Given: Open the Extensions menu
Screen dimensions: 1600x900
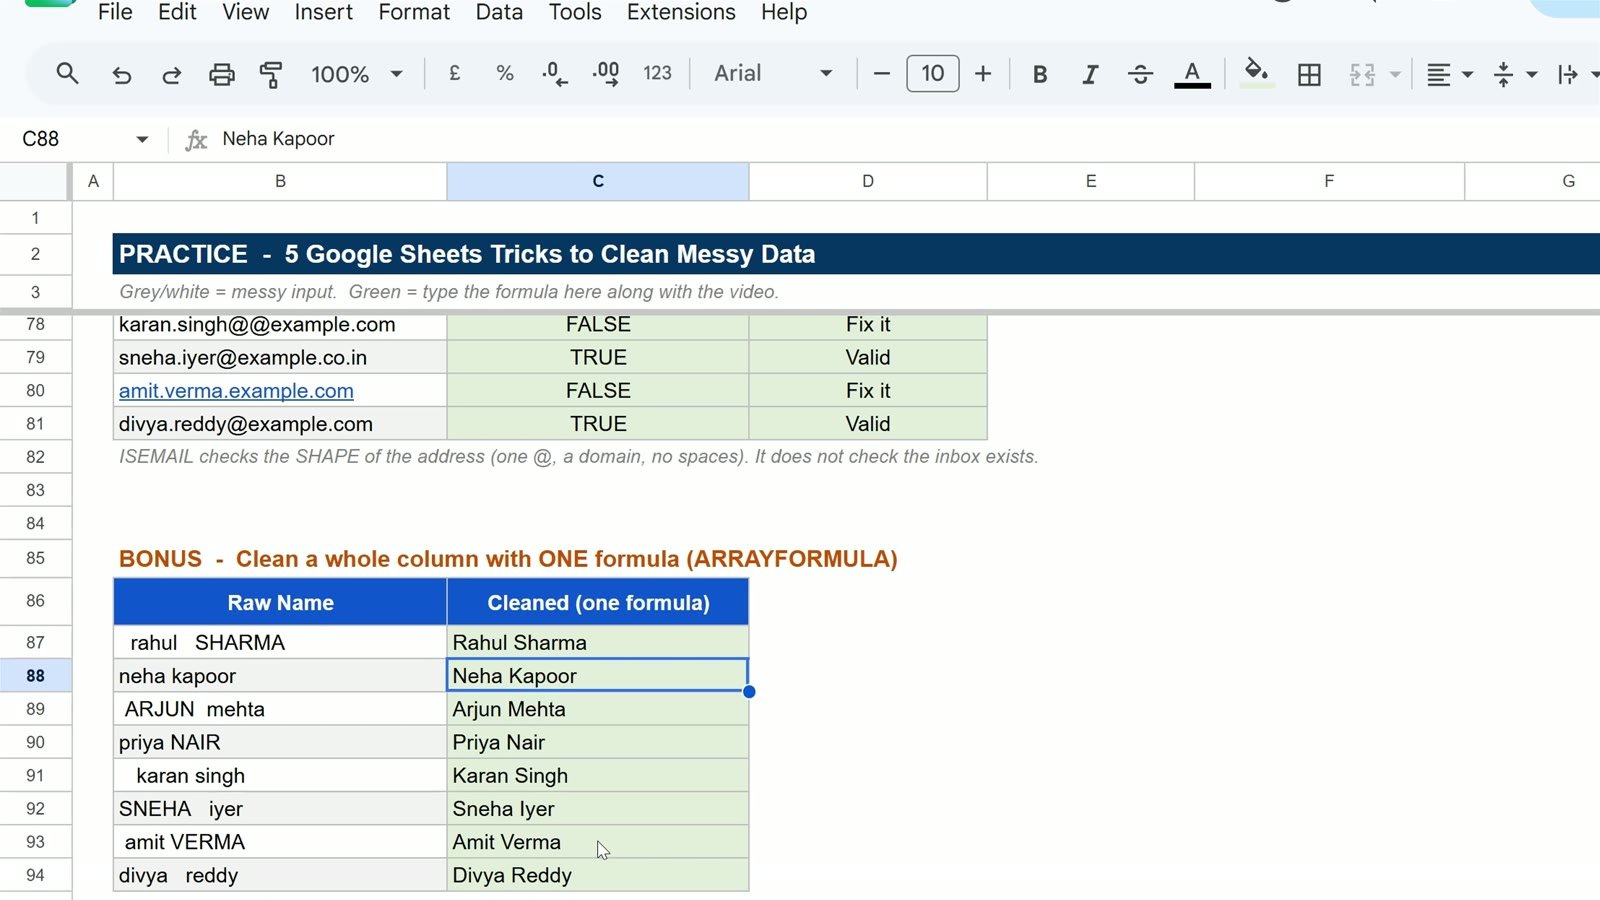Looking at the screenshot, I should coord(681,12).
